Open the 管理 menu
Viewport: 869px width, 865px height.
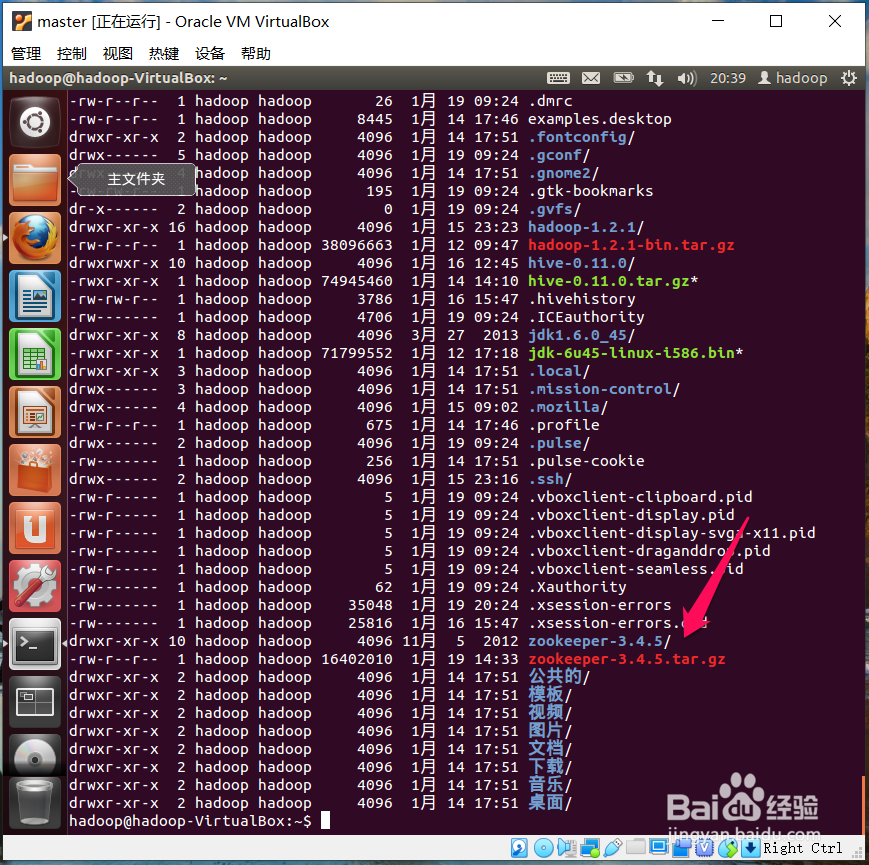click(26, 54)
